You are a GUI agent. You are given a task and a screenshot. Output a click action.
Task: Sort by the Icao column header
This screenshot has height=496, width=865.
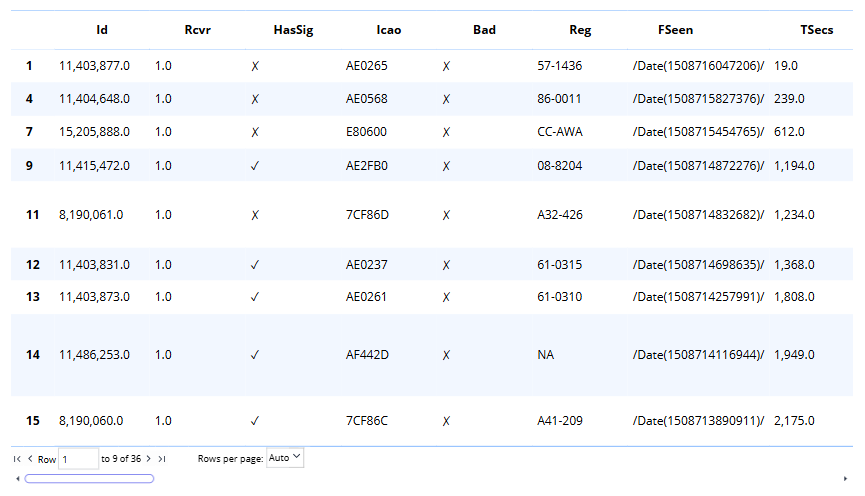tap(389, 30)
